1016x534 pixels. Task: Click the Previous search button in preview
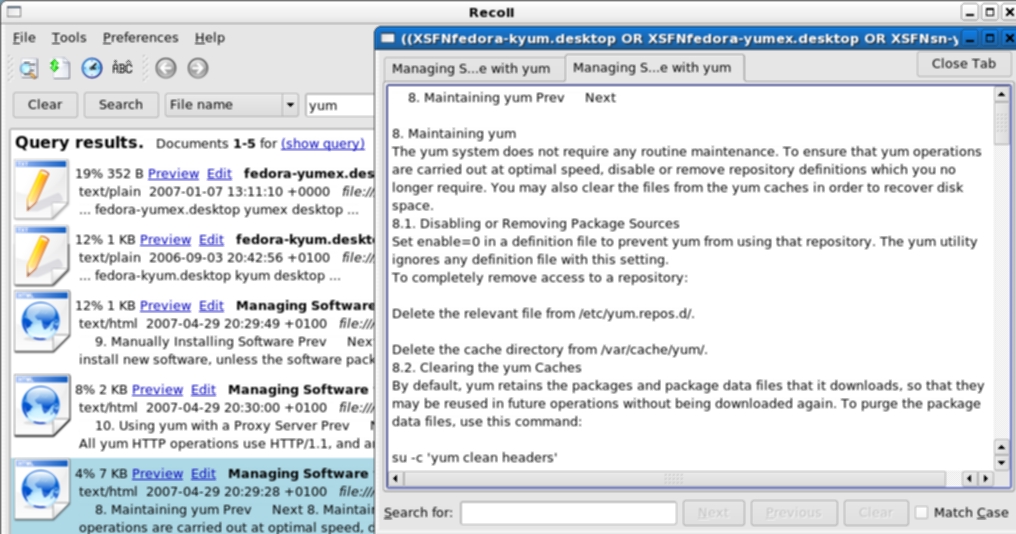[794, 513]
